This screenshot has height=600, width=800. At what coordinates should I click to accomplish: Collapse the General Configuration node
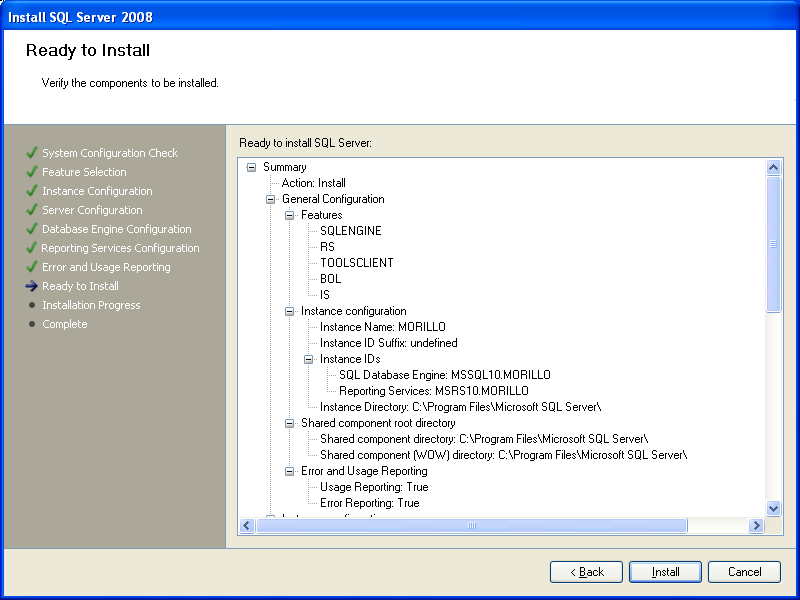tap(270, 199)
